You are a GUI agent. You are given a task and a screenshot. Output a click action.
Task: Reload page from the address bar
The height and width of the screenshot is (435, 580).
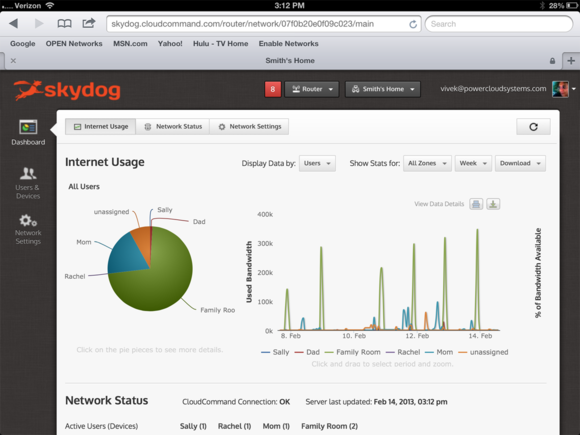coord(413,24)
